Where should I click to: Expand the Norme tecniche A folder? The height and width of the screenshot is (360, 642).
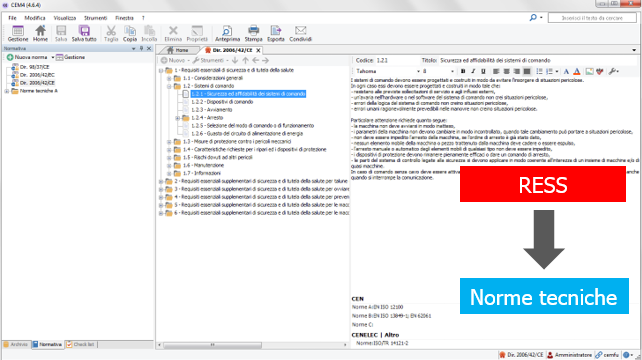point(7,91)
